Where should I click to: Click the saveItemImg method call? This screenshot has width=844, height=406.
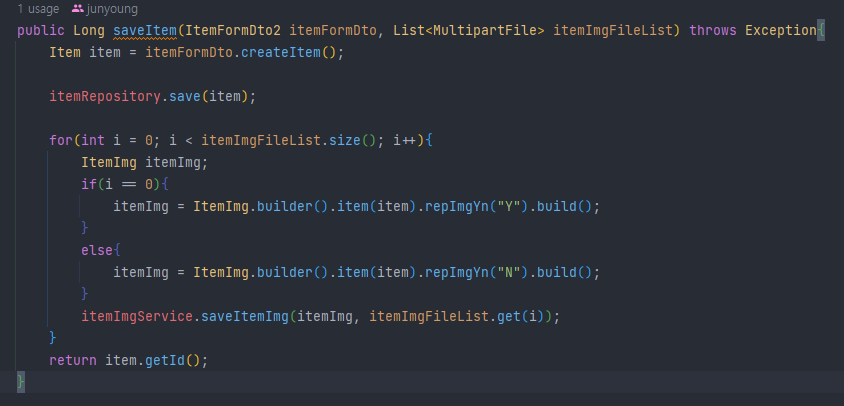[245, 317]
